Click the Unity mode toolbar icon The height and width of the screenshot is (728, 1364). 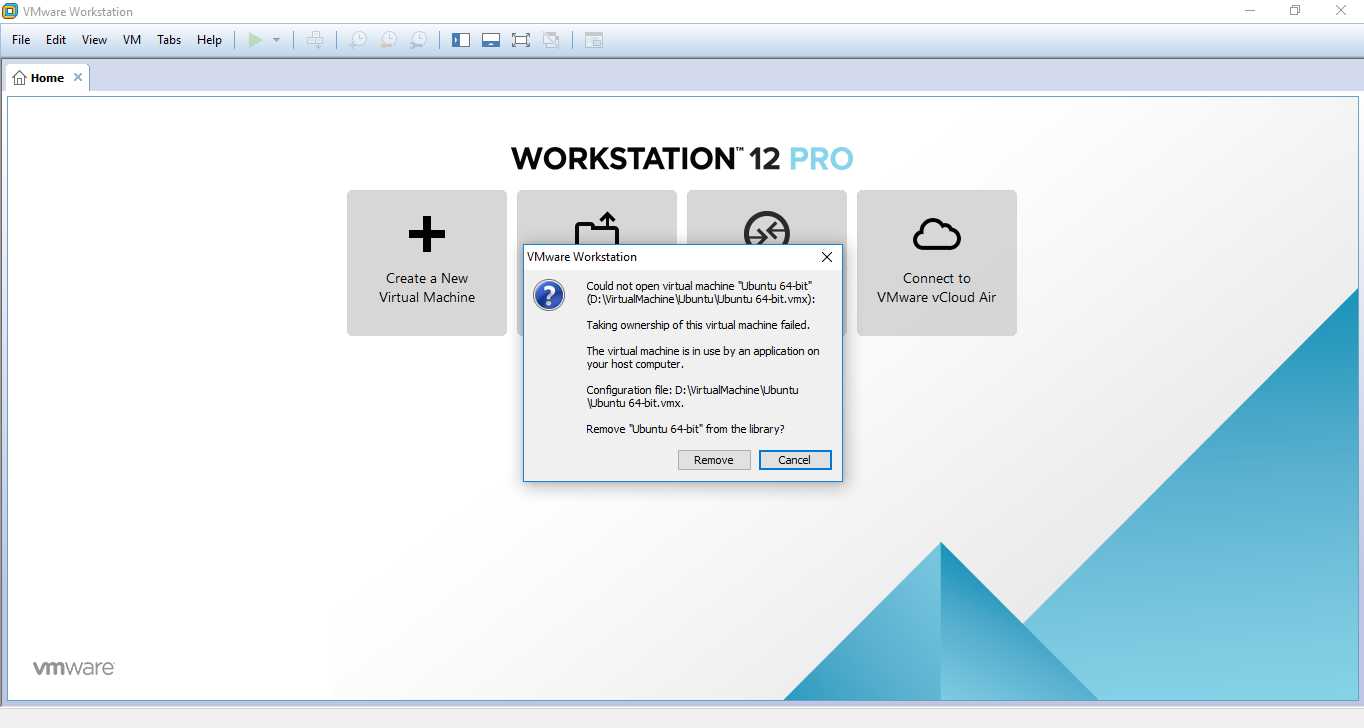tap(551, 40)
